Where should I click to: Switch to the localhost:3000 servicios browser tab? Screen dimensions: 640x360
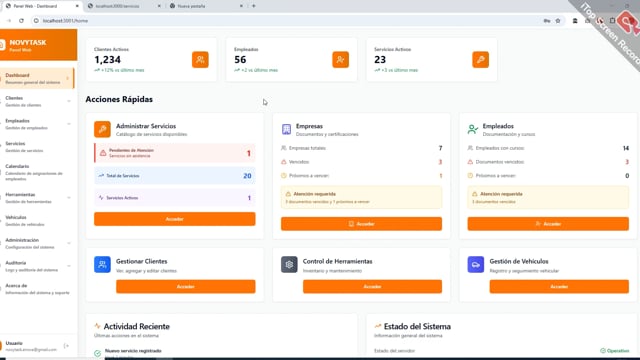coord(123,6)
